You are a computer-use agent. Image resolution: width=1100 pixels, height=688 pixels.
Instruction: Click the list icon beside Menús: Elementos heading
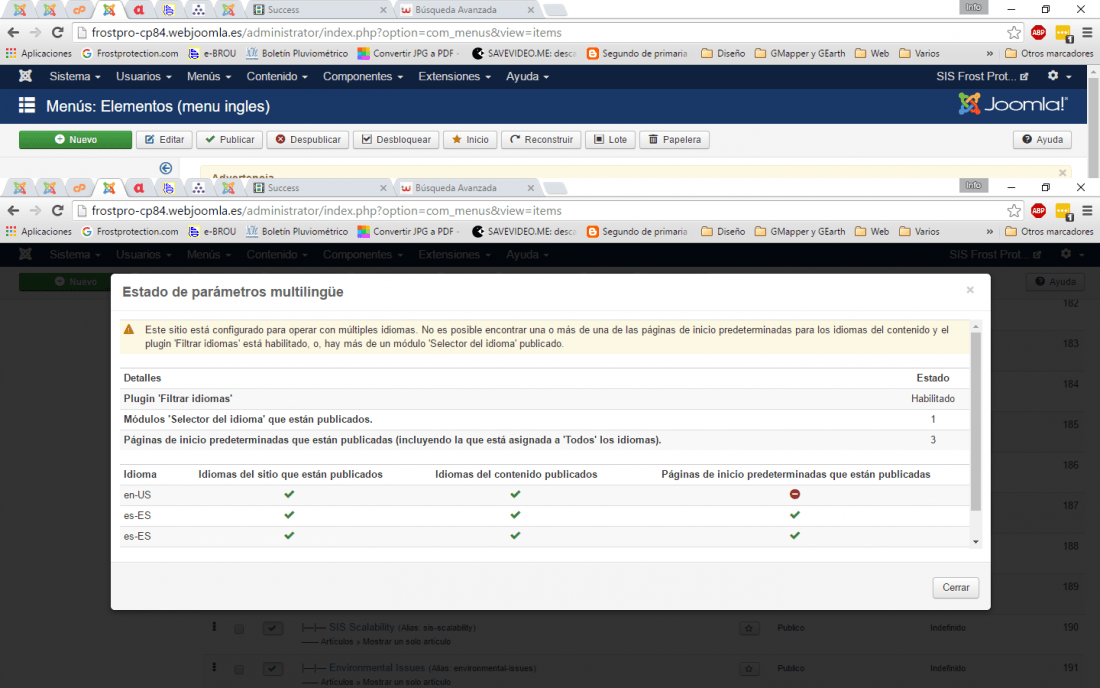(27, 105)
